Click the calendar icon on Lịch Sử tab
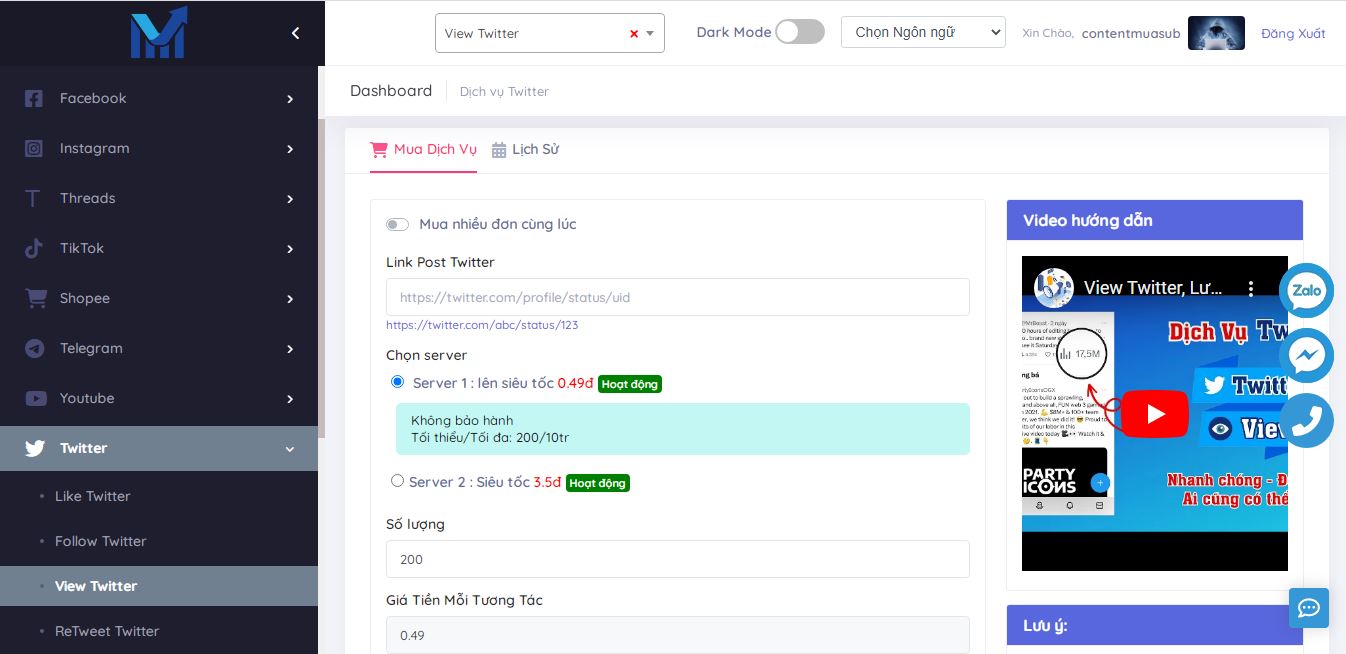This screenshot has height=654, width=1346. 499,150
